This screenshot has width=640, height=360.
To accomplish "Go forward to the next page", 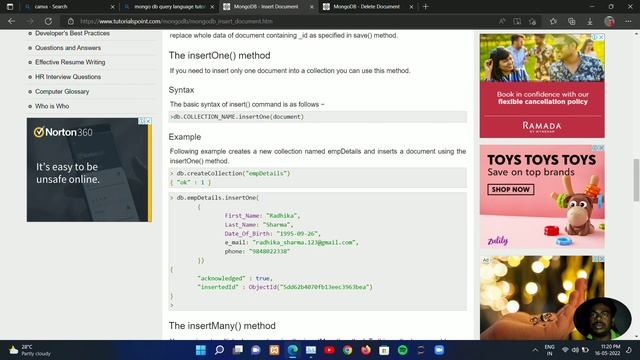I will tap(30, 21).
